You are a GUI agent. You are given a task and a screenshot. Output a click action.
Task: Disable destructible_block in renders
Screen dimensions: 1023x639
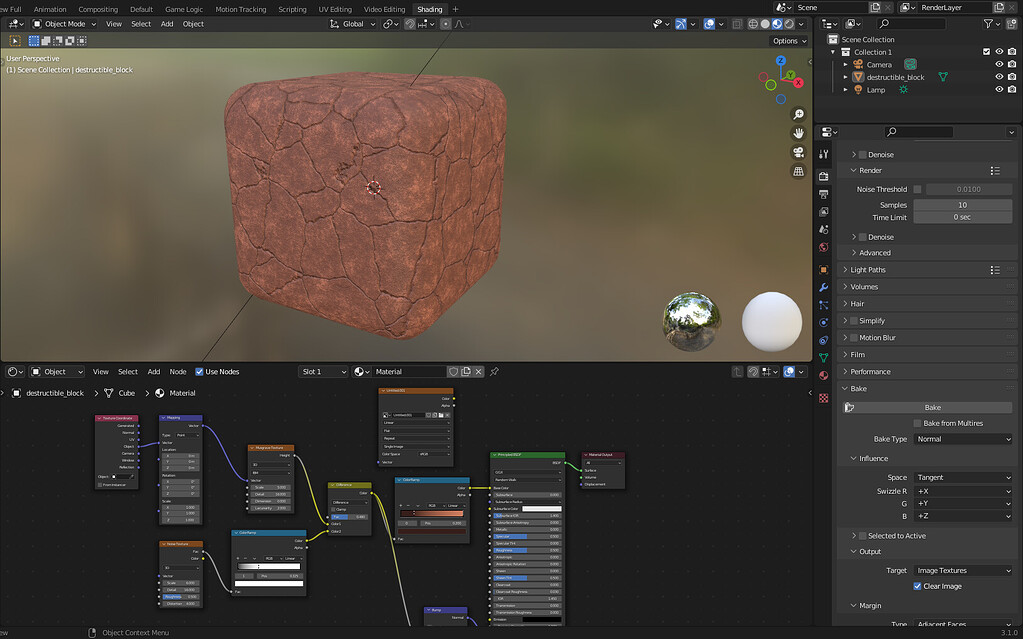(x=1012, y=77)
